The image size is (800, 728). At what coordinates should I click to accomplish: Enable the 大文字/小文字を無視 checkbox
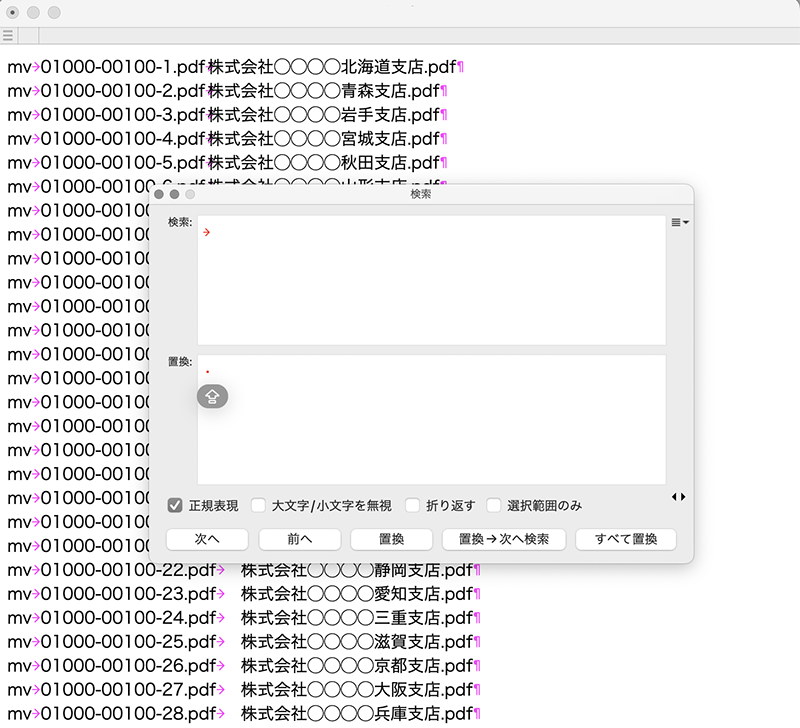(258, 505)
